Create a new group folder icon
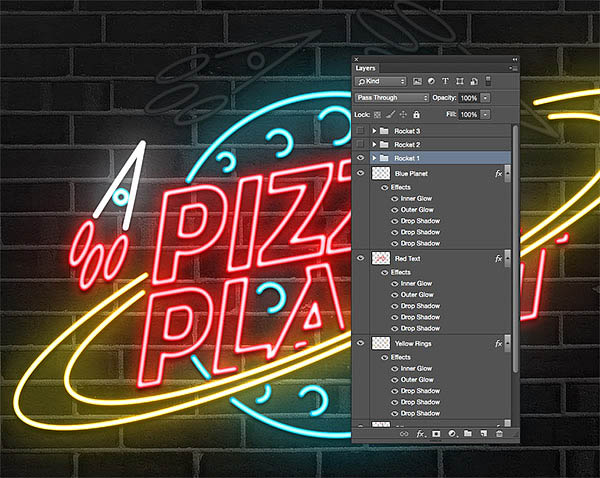Screen dimensions: 600x478 pos(467,434)
